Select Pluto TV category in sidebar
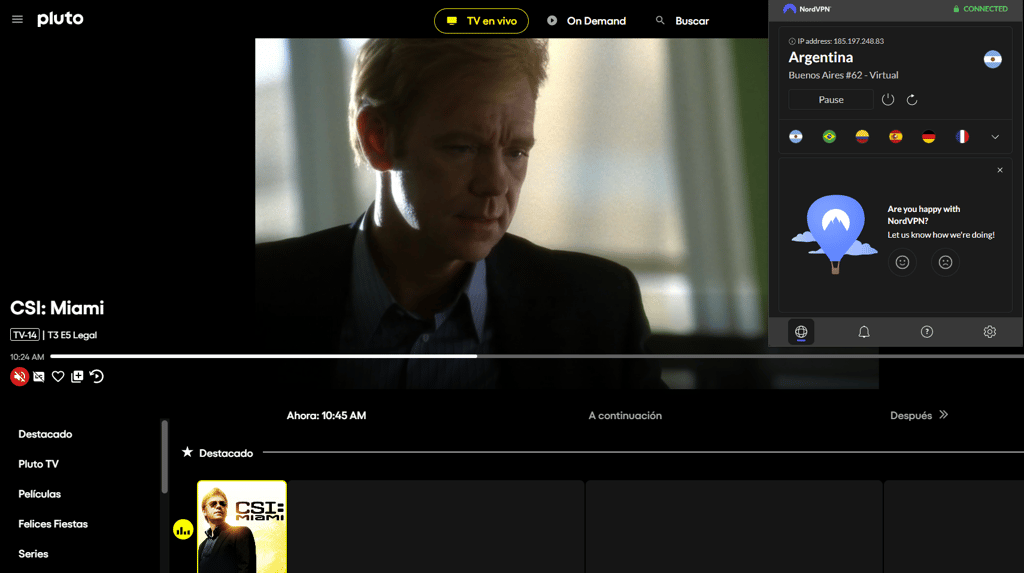1024x573 pixels. coord(39,464)
